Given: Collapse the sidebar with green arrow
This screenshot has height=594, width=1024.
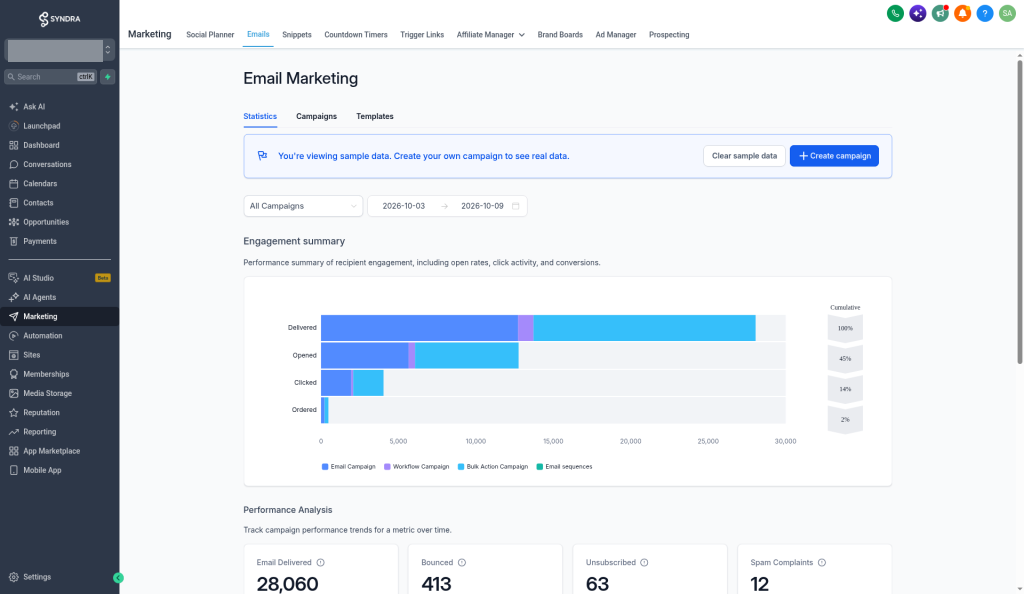Looking at the screenshot, I should click(x=118, y=578).
